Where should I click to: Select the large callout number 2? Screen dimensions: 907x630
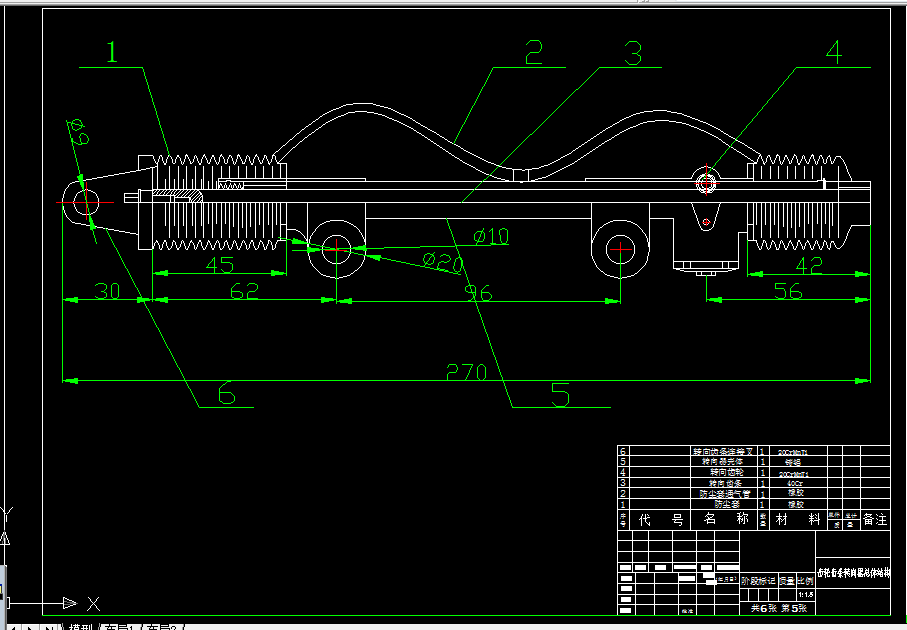[x=534, y=52]
